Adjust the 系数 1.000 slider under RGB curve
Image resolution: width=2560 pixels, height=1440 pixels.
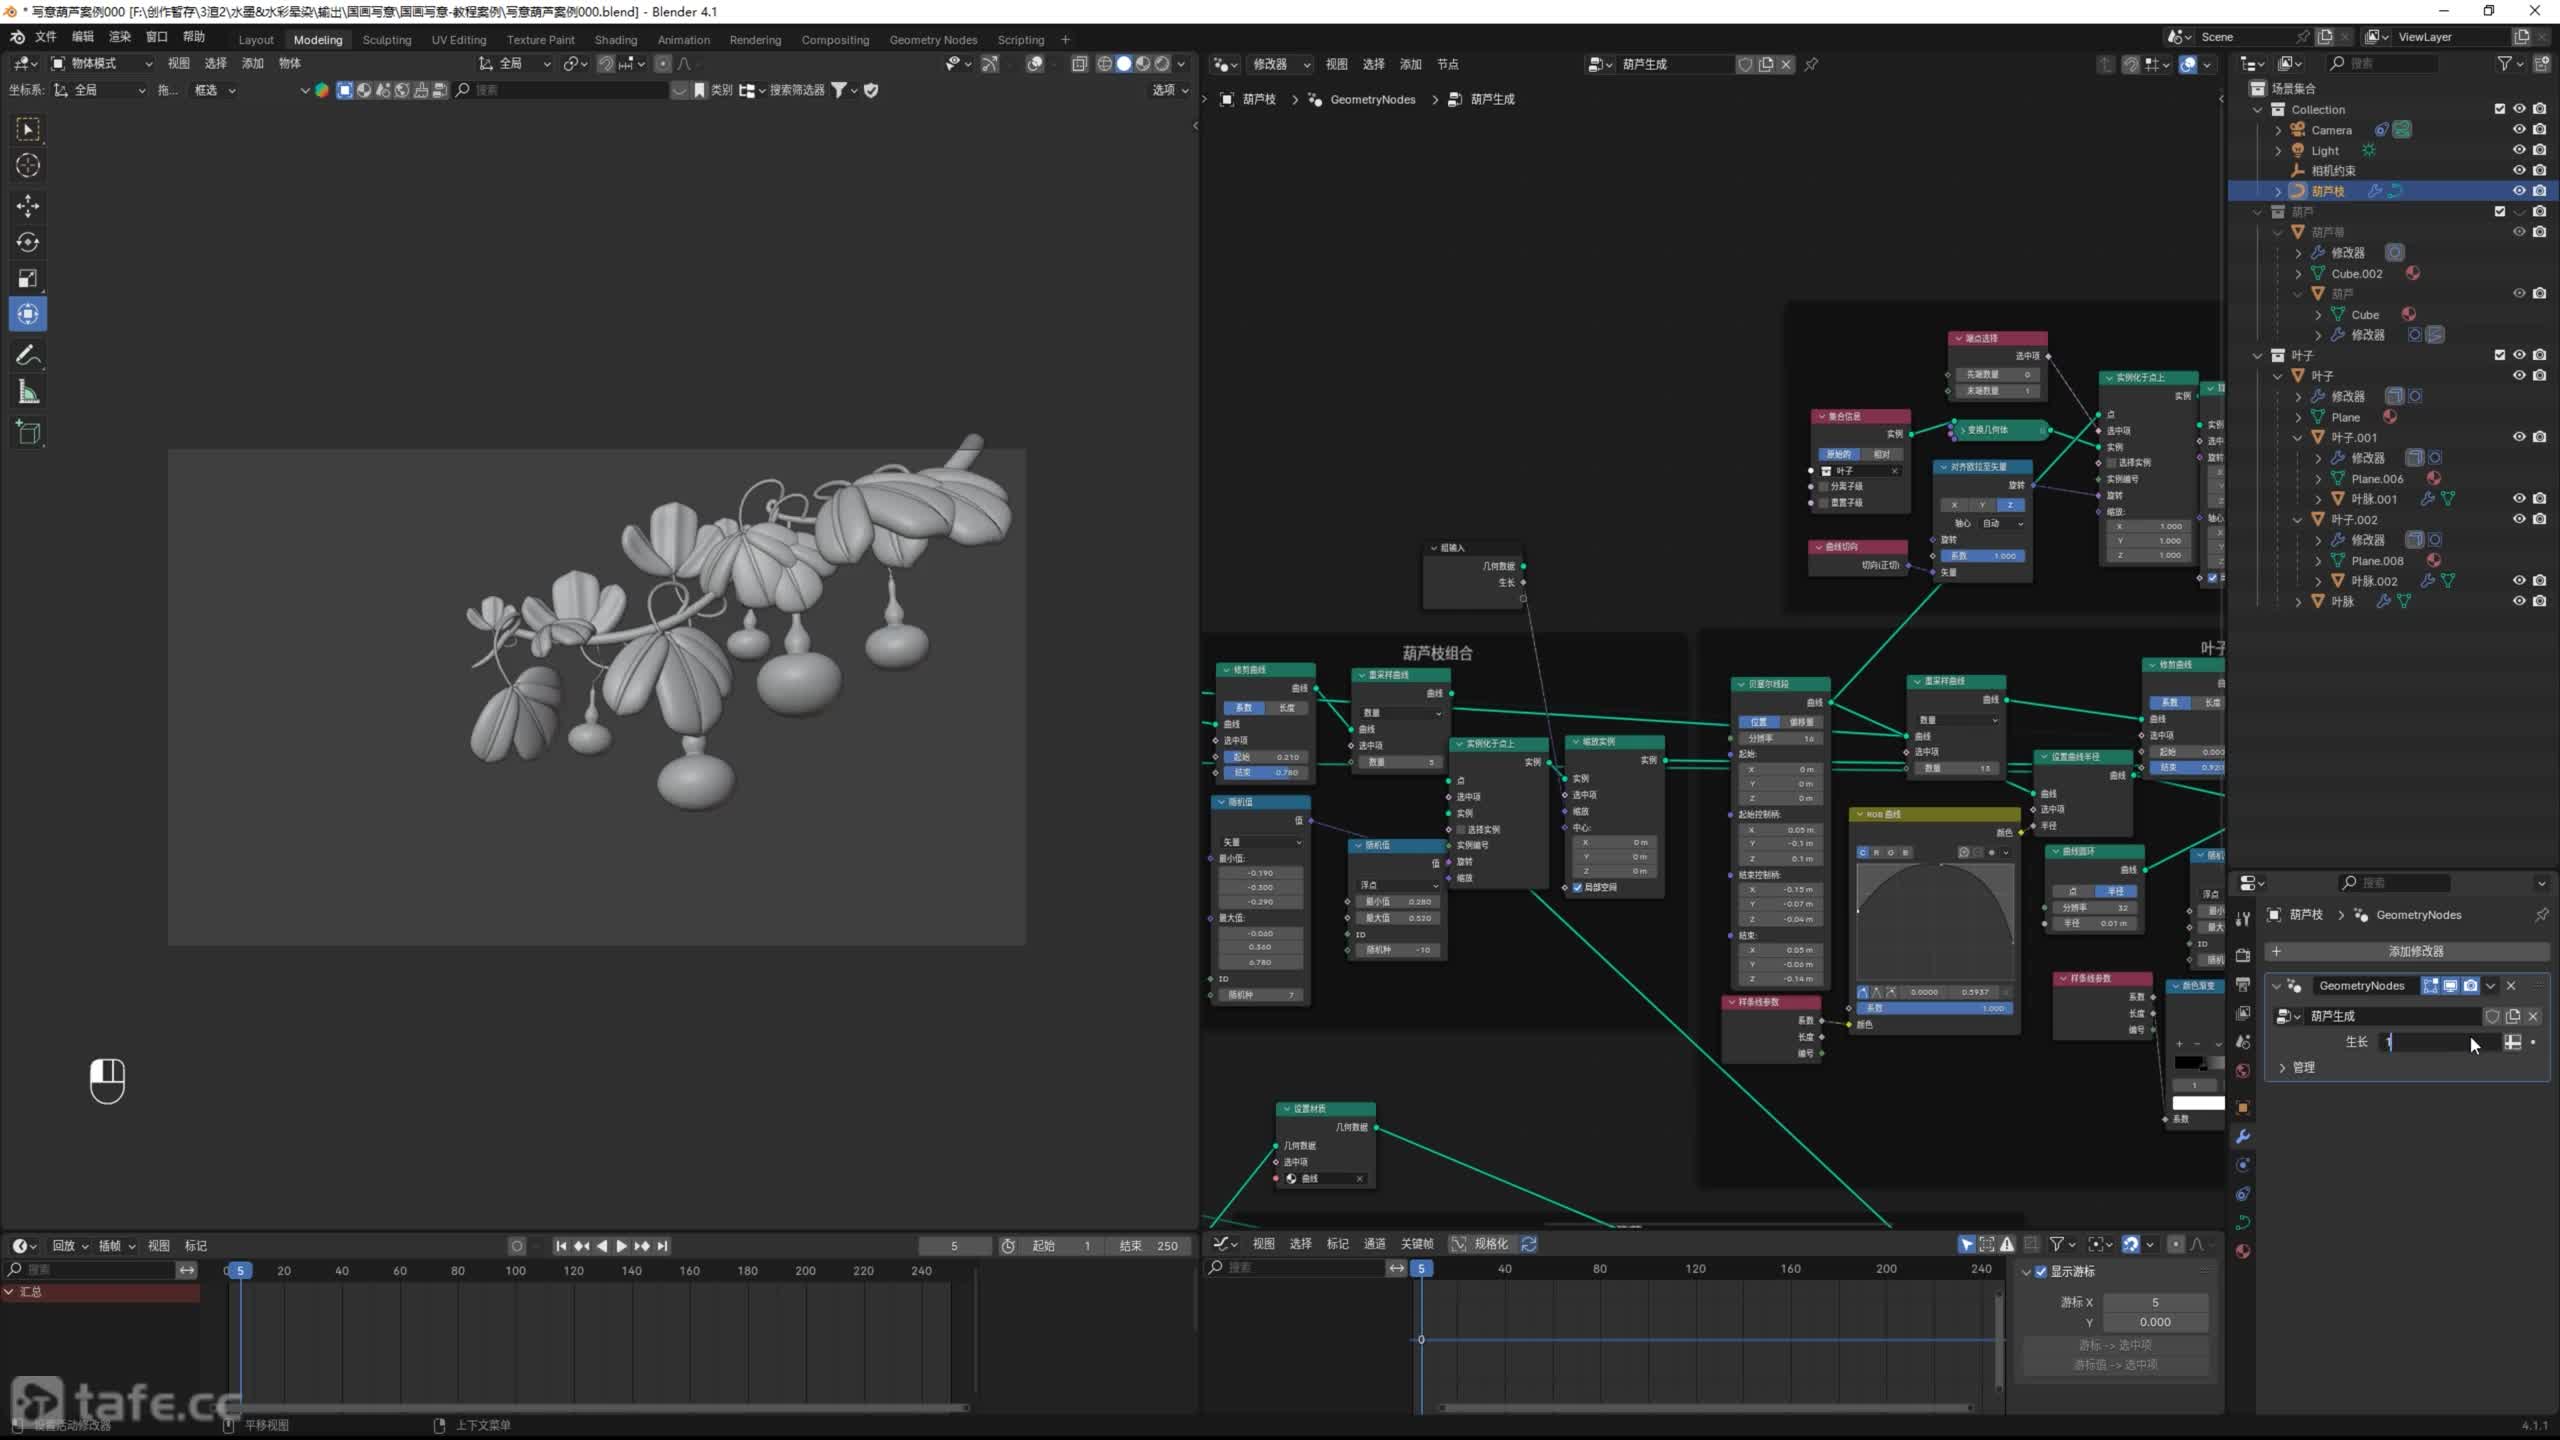point(1935,1008)
